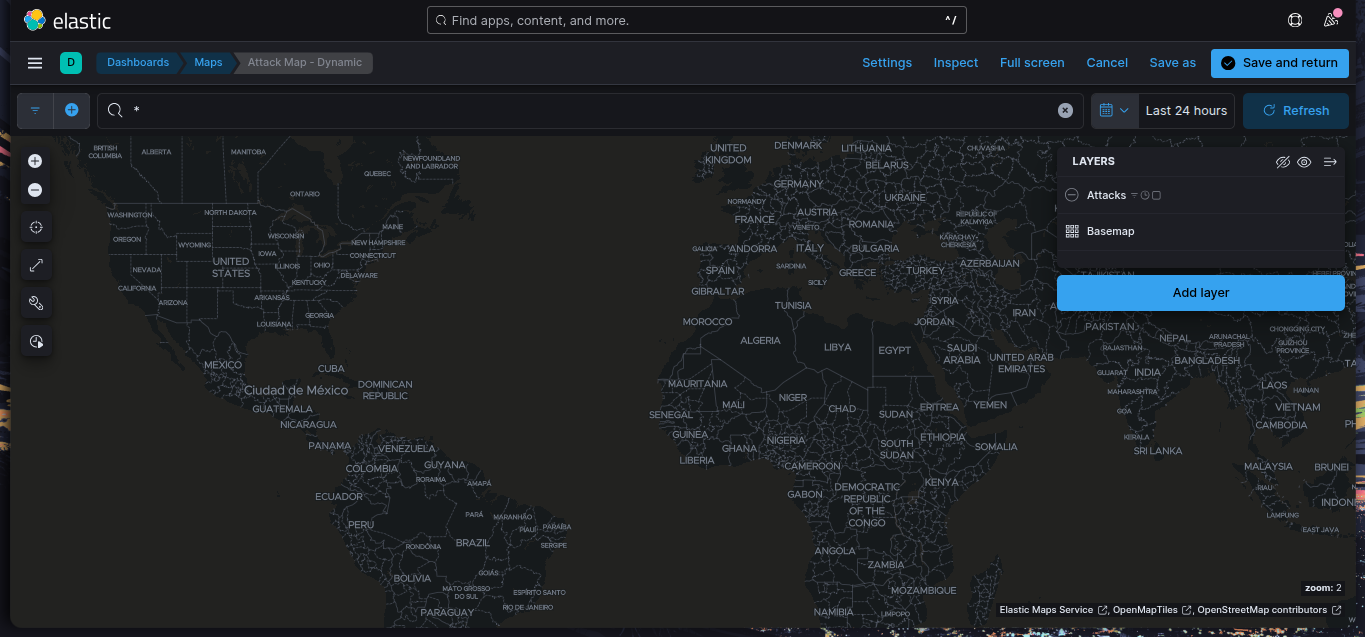The height and width of the screenshot is (637, 1365).
Task: Click the Add layer button
Action: click(x=1200, y=293)
